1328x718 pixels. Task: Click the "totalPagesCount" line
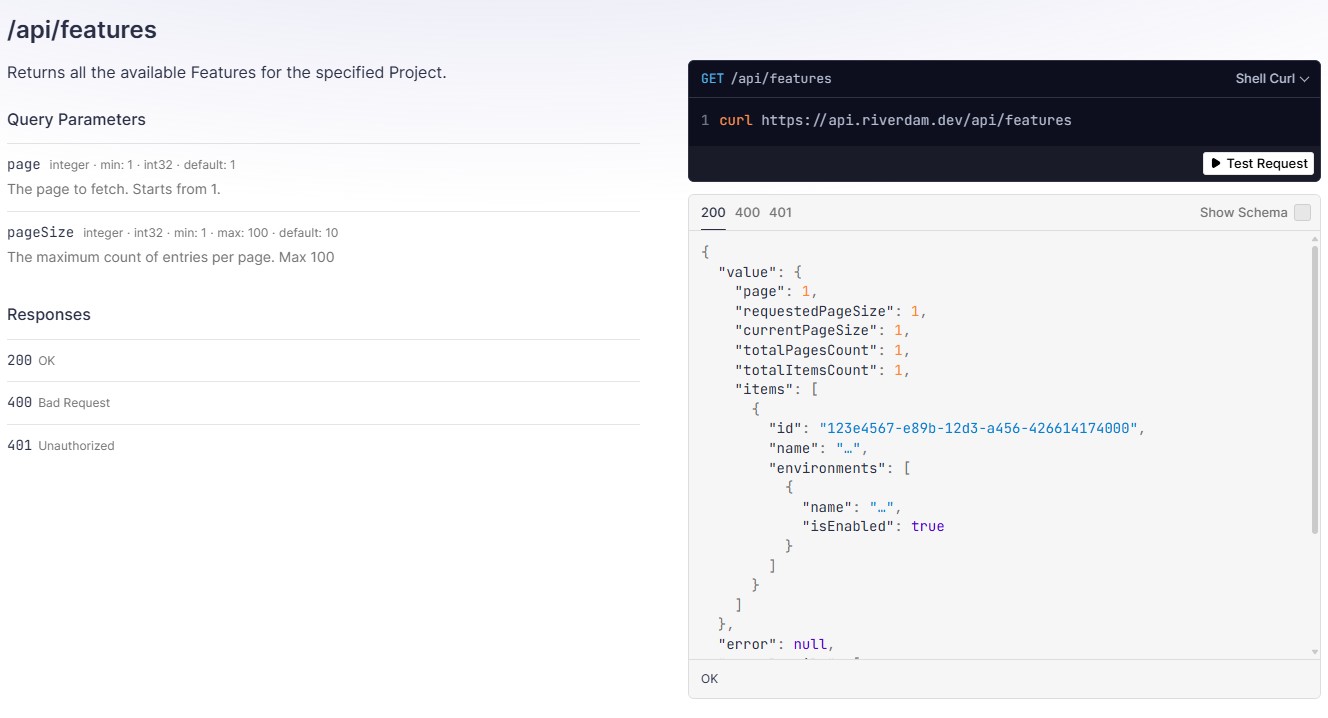[x=822, y=350]
